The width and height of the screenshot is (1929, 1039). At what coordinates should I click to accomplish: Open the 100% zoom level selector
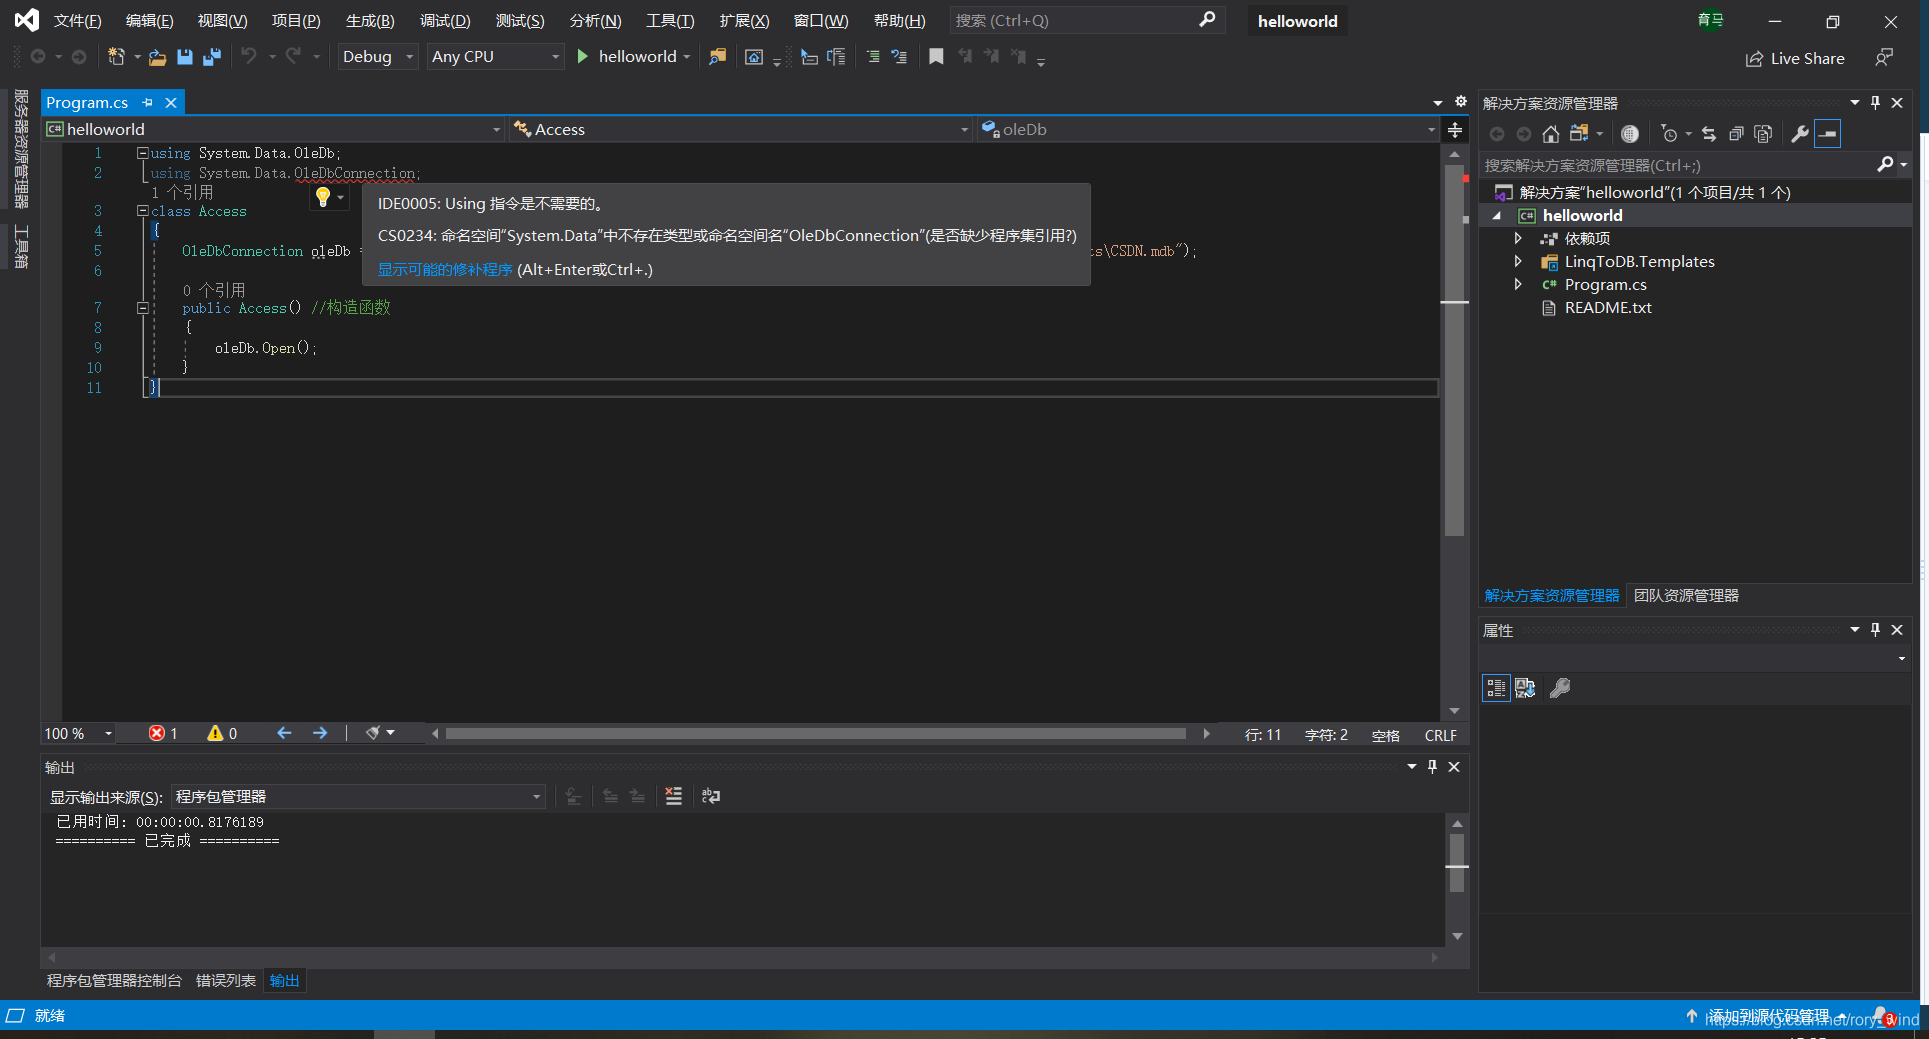[76, 733]
